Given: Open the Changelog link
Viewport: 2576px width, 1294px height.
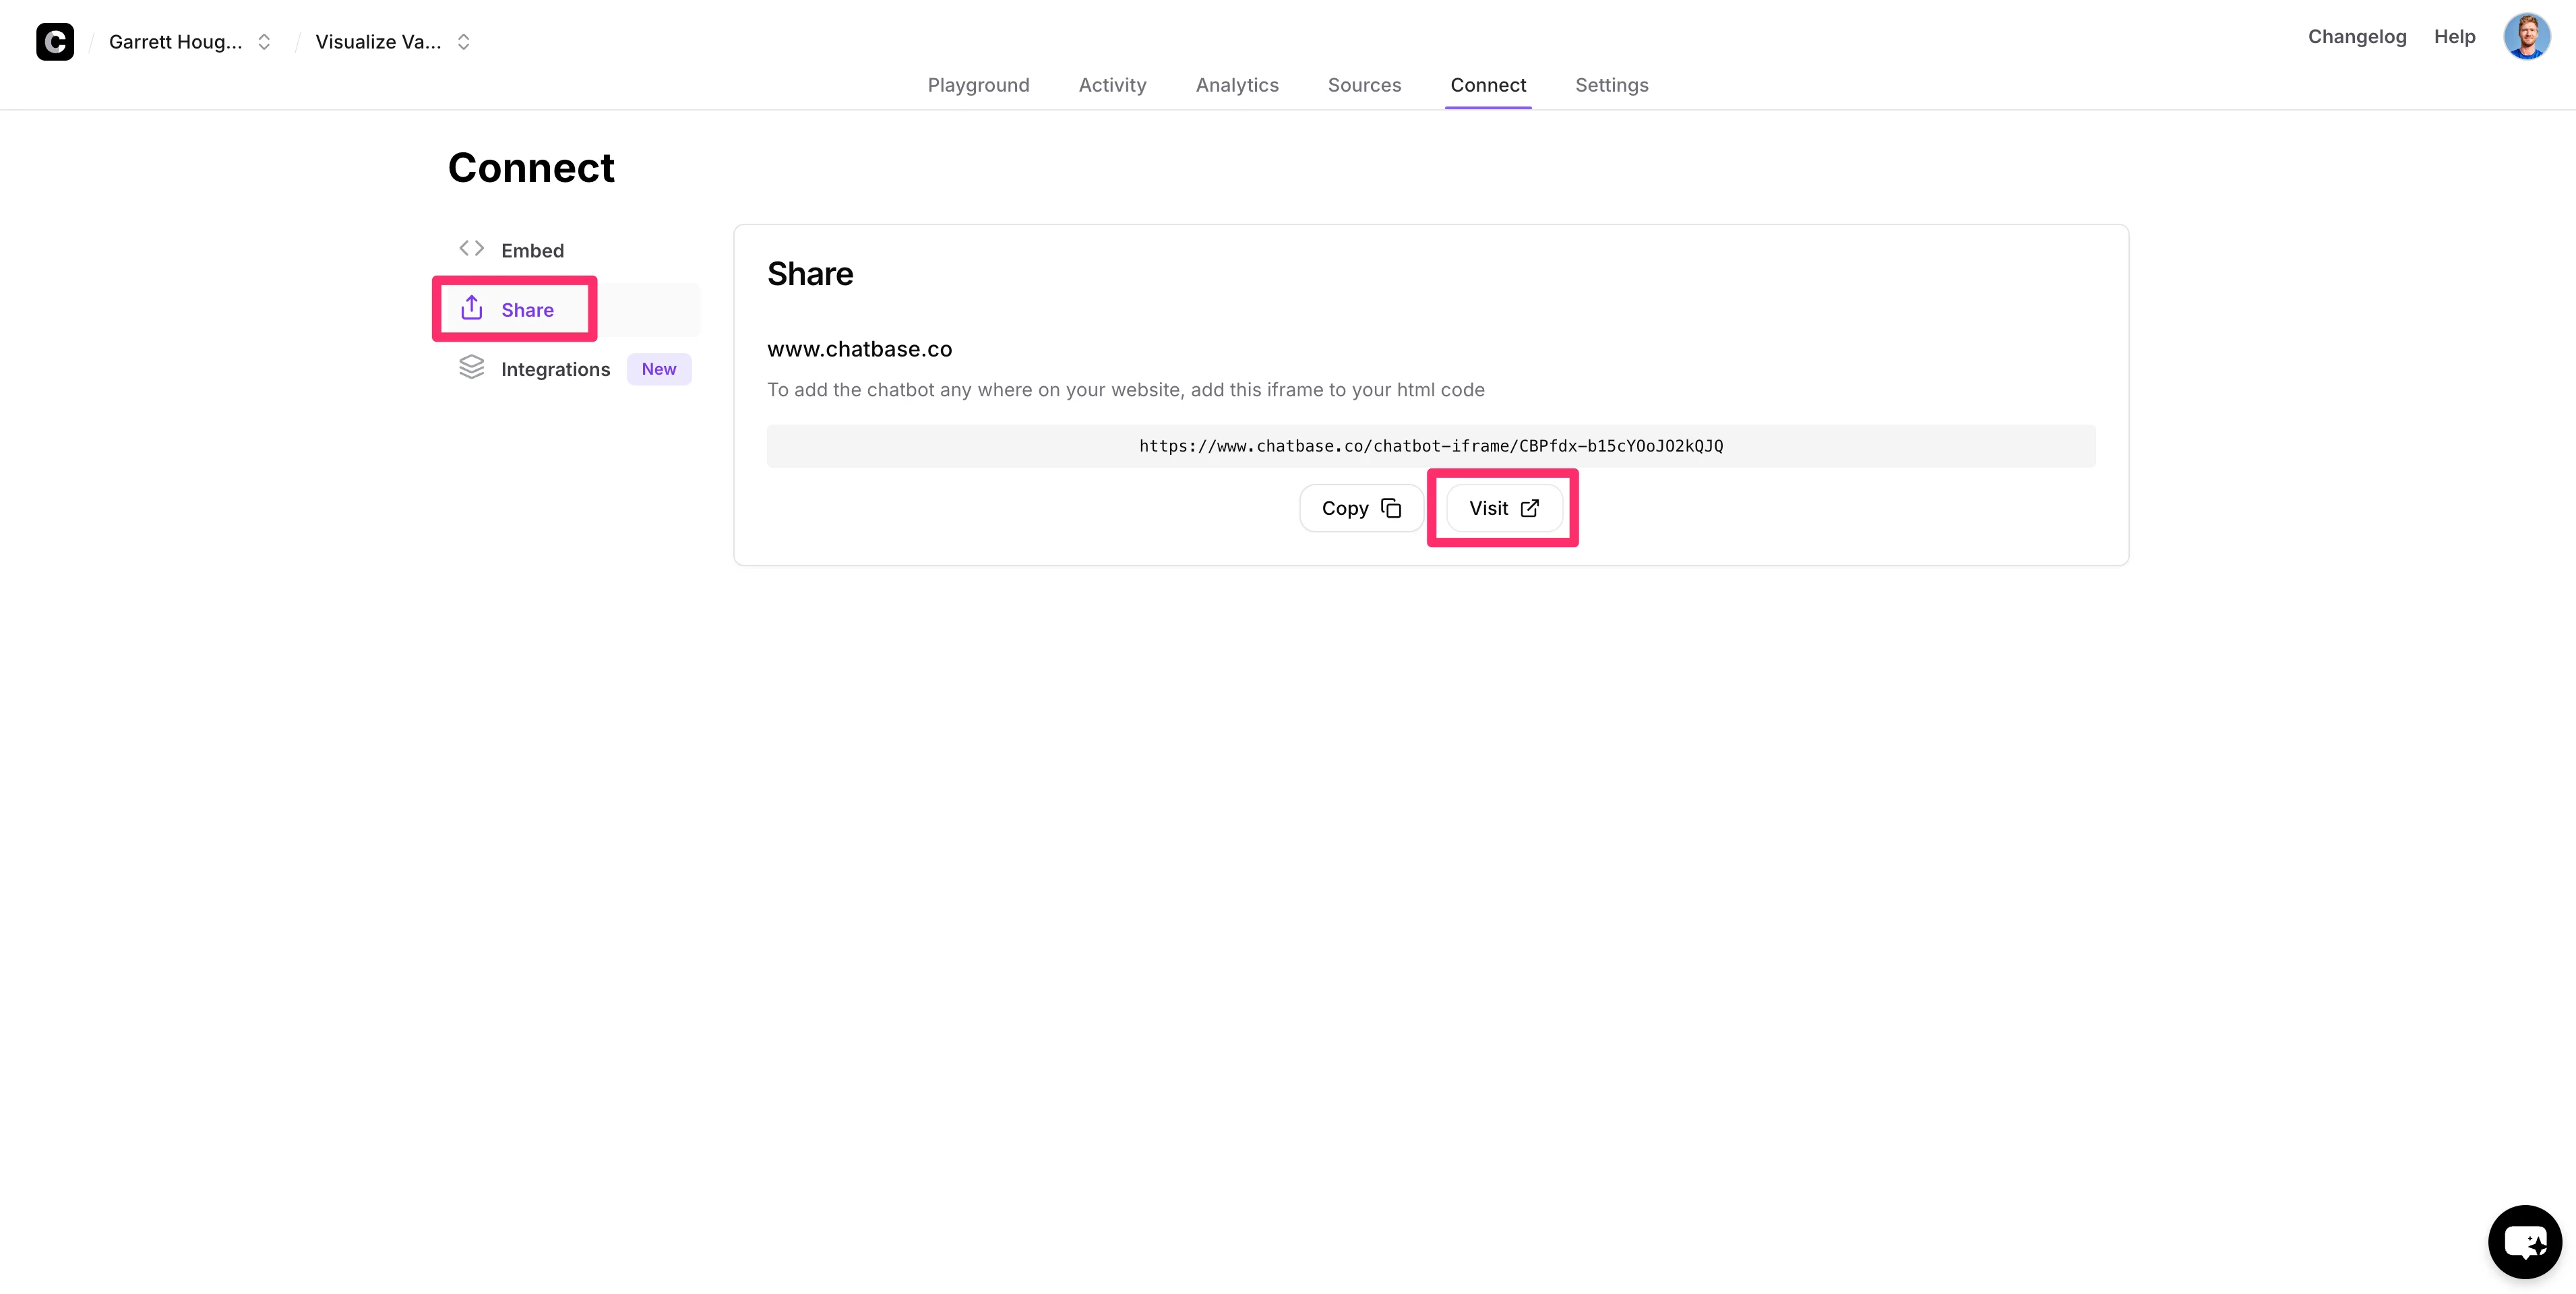Looking at the screenshot, I should 2356,37.
